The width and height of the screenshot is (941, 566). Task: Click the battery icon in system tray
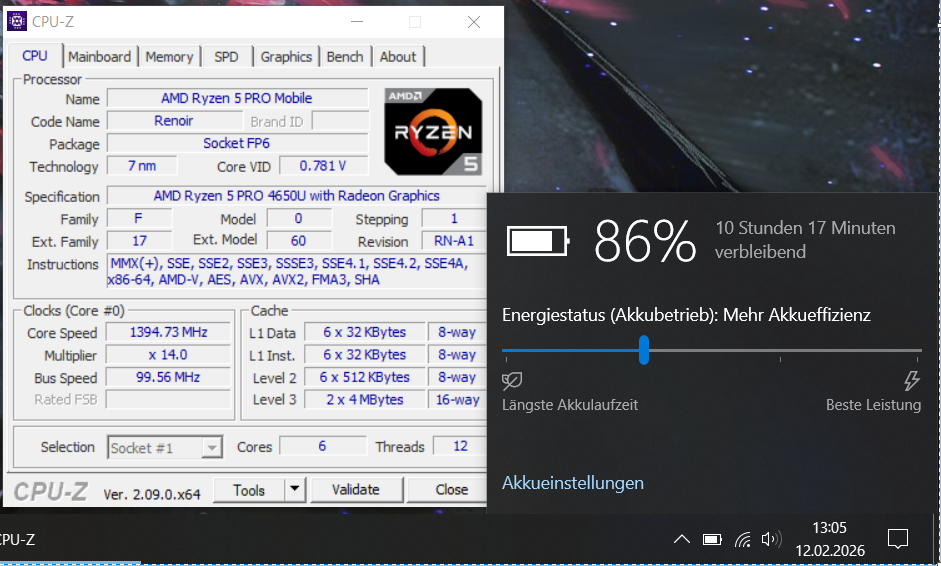pyautogui.click(x=712, y=539)
